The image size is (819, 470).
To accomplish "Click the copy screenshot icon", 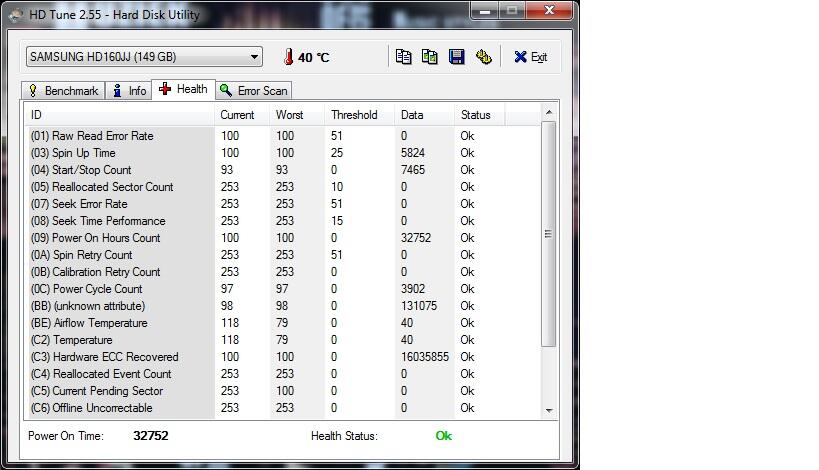I will [x=429, y=57].
